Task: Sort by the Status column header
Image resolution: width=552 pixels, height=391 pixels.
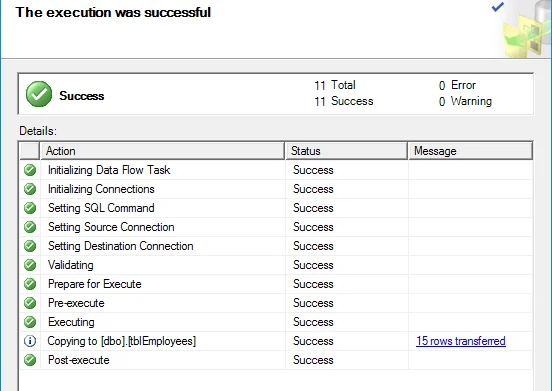Action: point(346,151)
